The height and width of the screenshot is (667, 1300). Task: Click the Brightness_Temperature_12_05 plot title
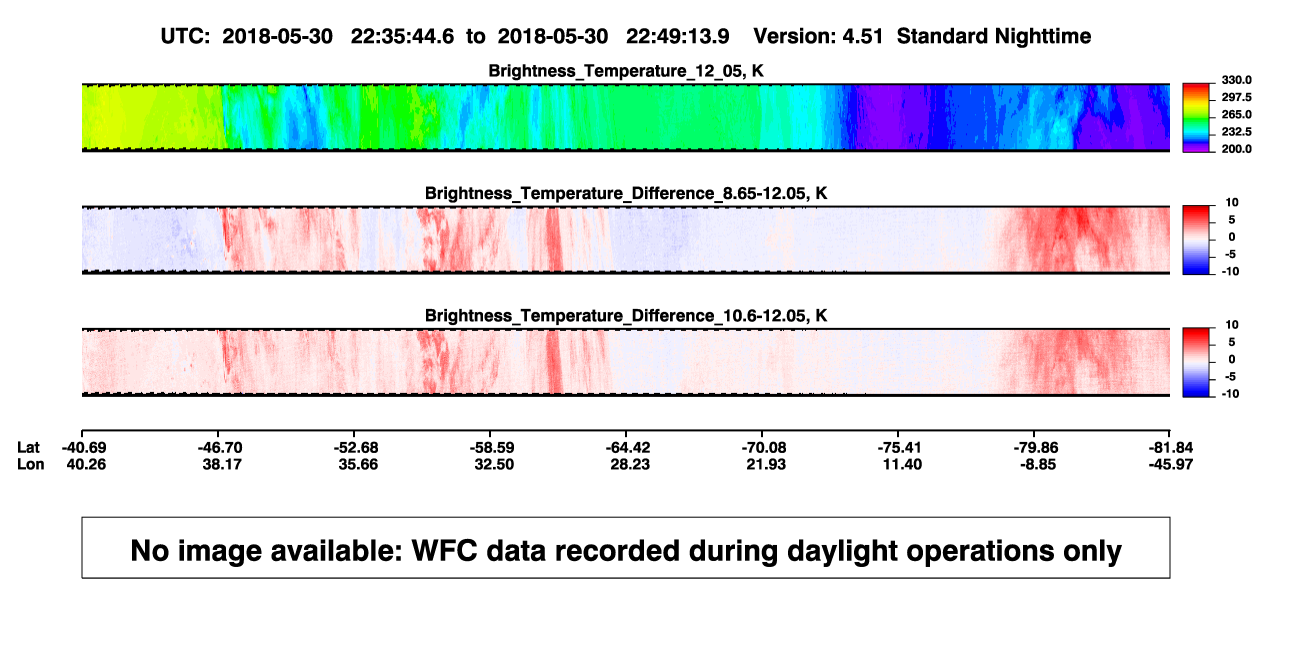[626, 71]
